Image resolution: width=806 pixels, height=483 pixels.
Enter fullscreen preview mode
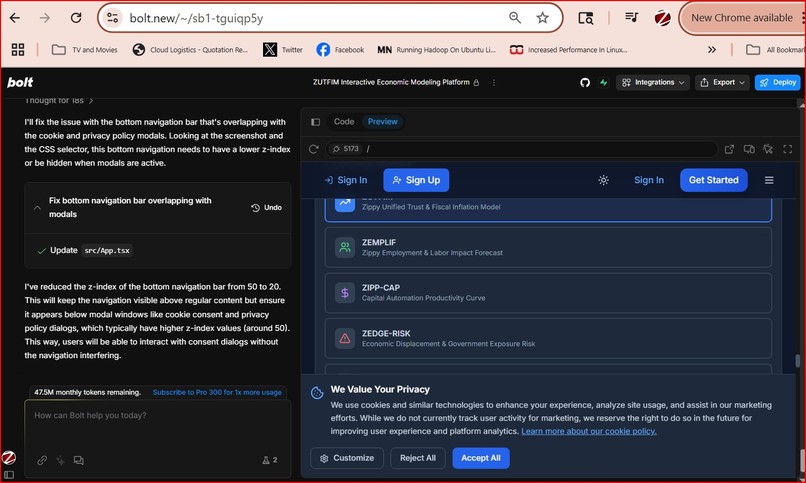[787, 149]
